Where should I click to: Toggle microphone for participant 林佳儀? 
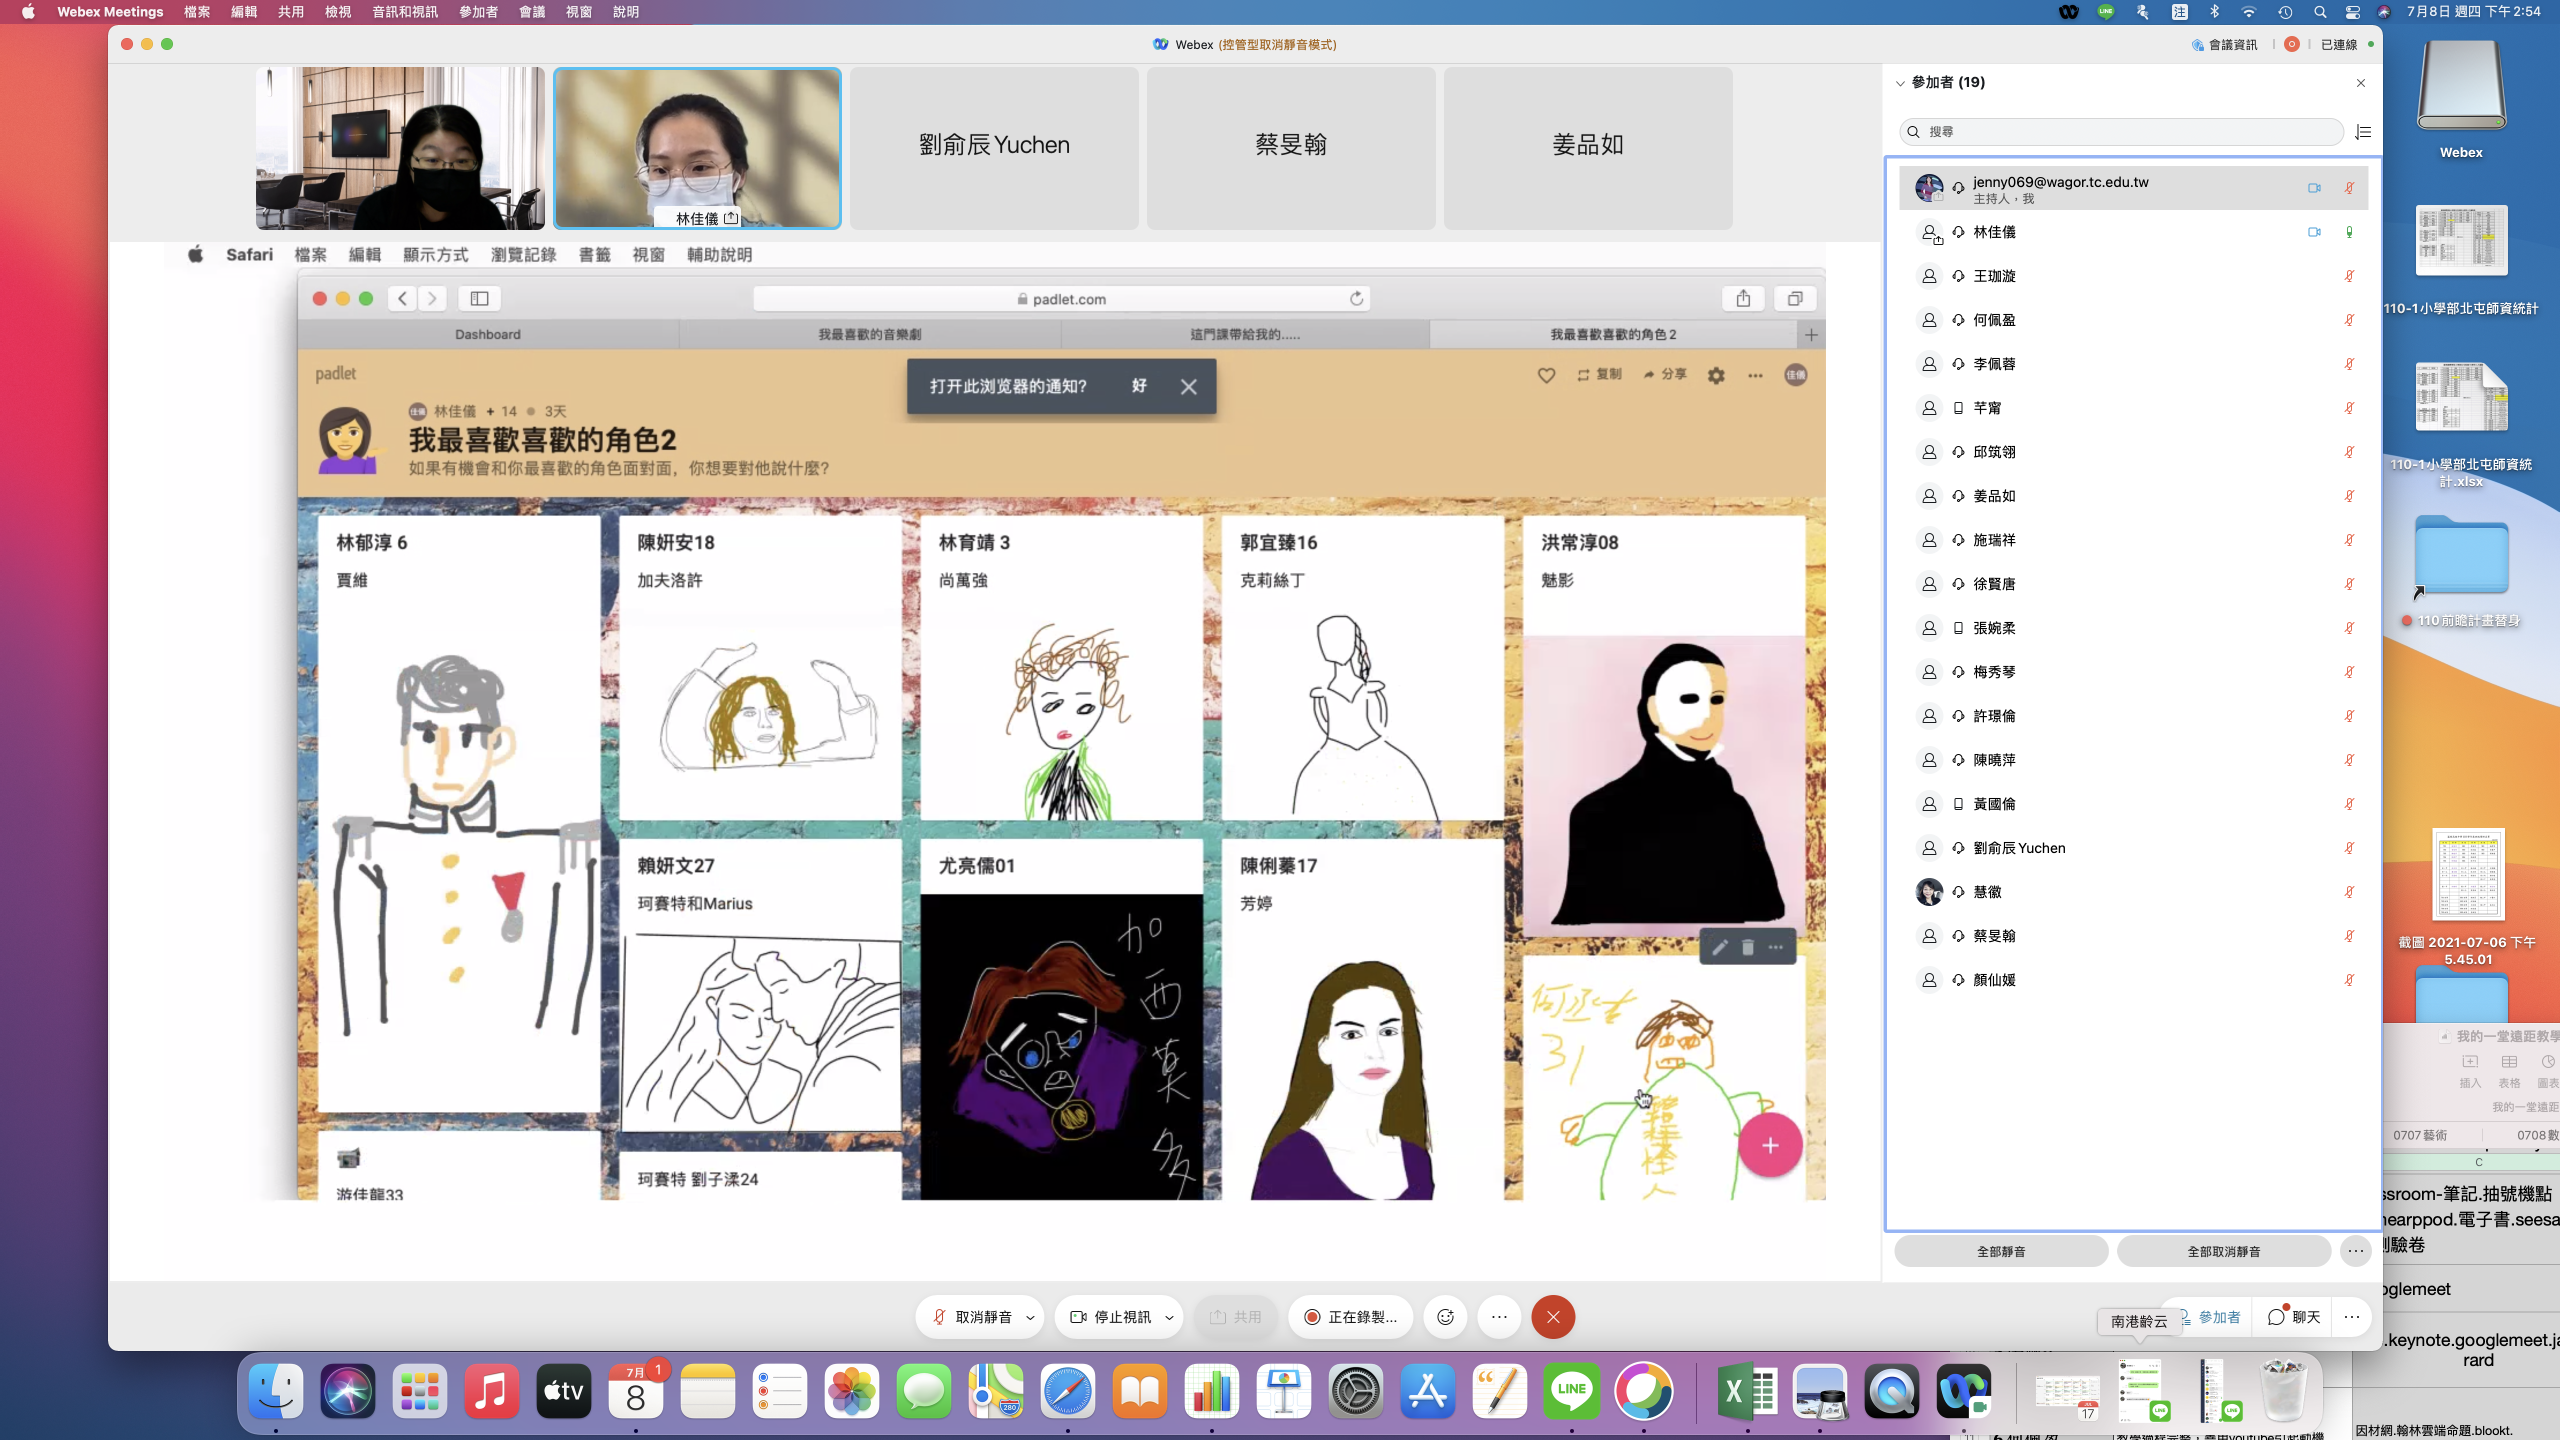point(2349,232)
